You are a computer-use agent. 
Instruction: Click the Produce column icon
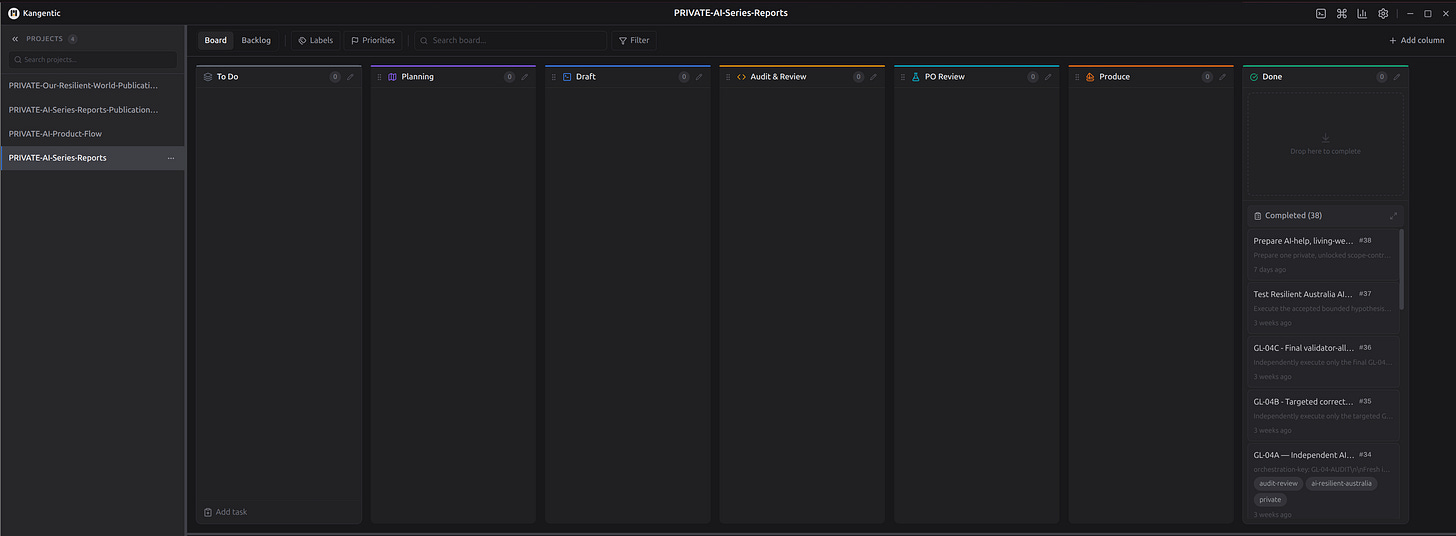[x=1090, y=77]
